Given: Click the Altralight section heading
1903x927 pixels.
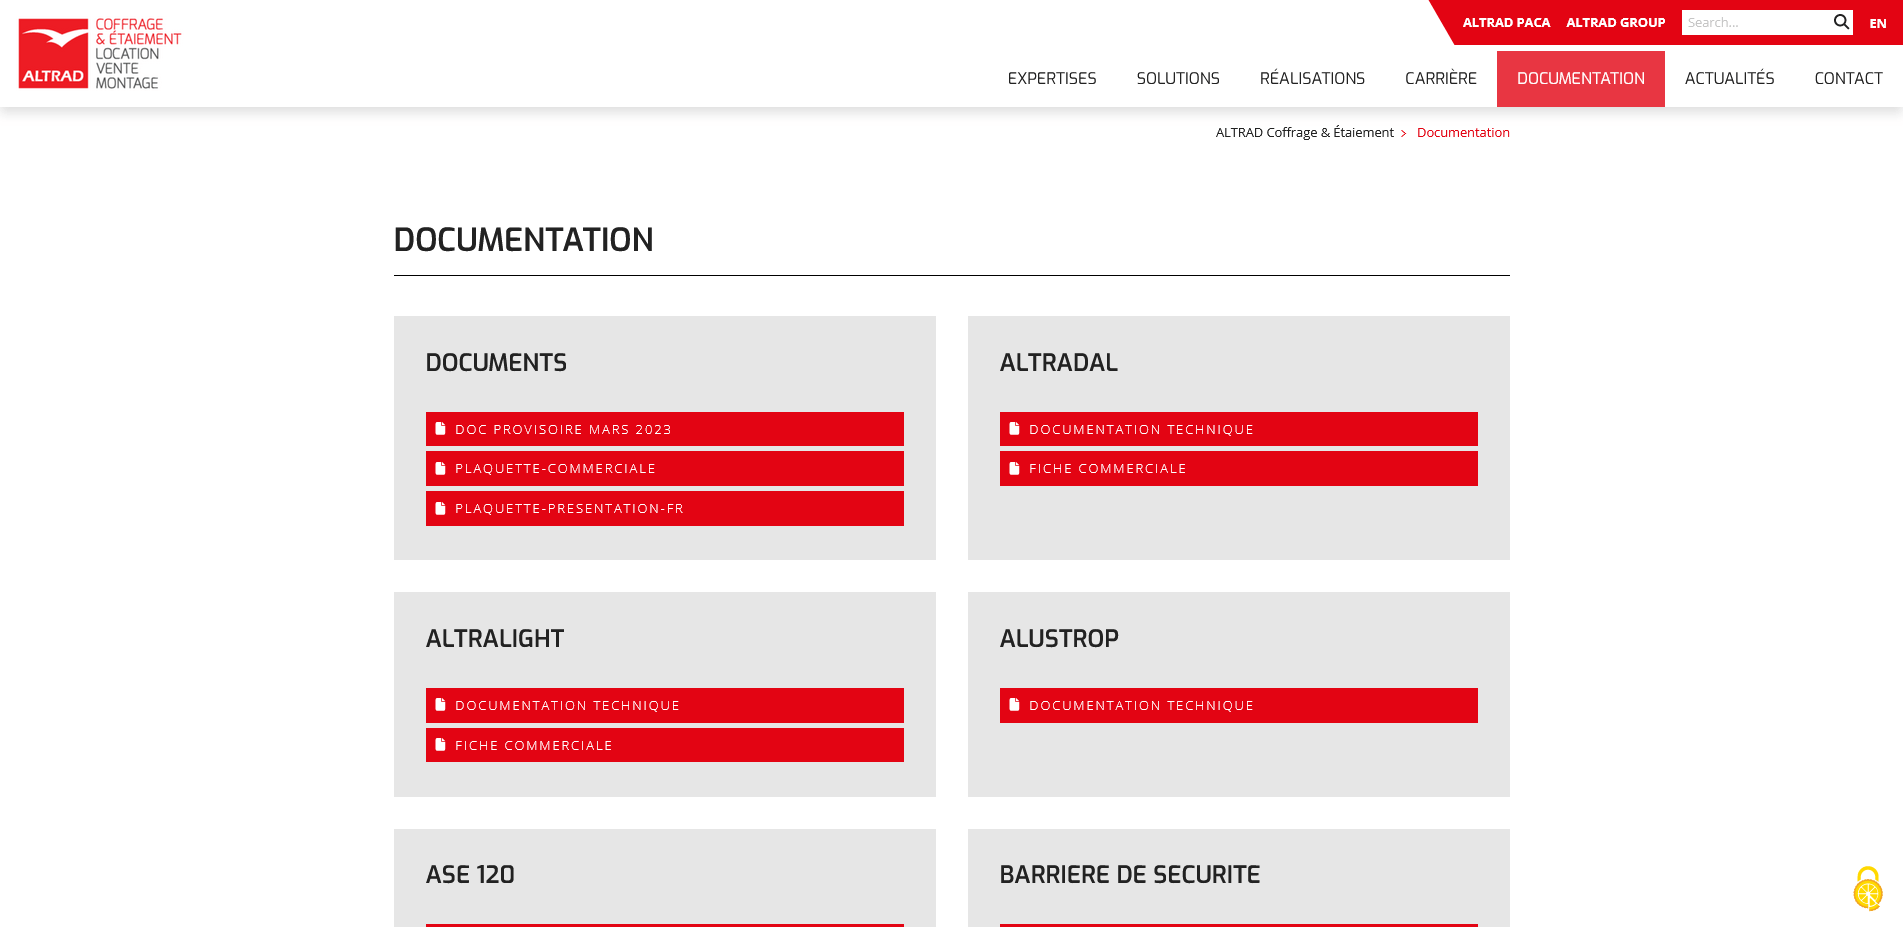Looking at the screenshot, I should [x=495, y=638].
